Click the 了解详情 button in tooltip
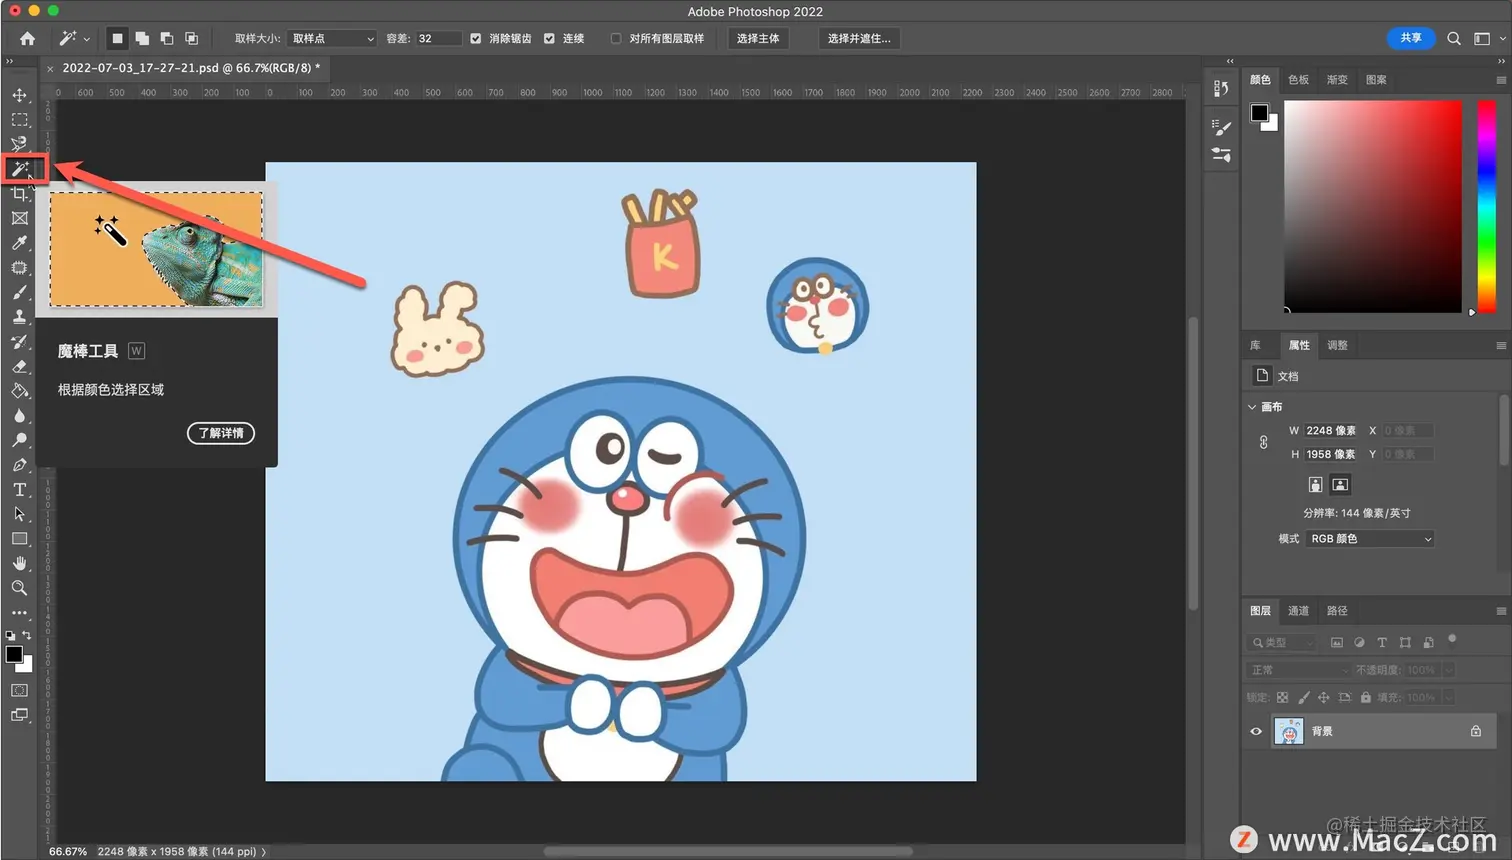This screenshot has width=1512, height=860. coord(221,433)
